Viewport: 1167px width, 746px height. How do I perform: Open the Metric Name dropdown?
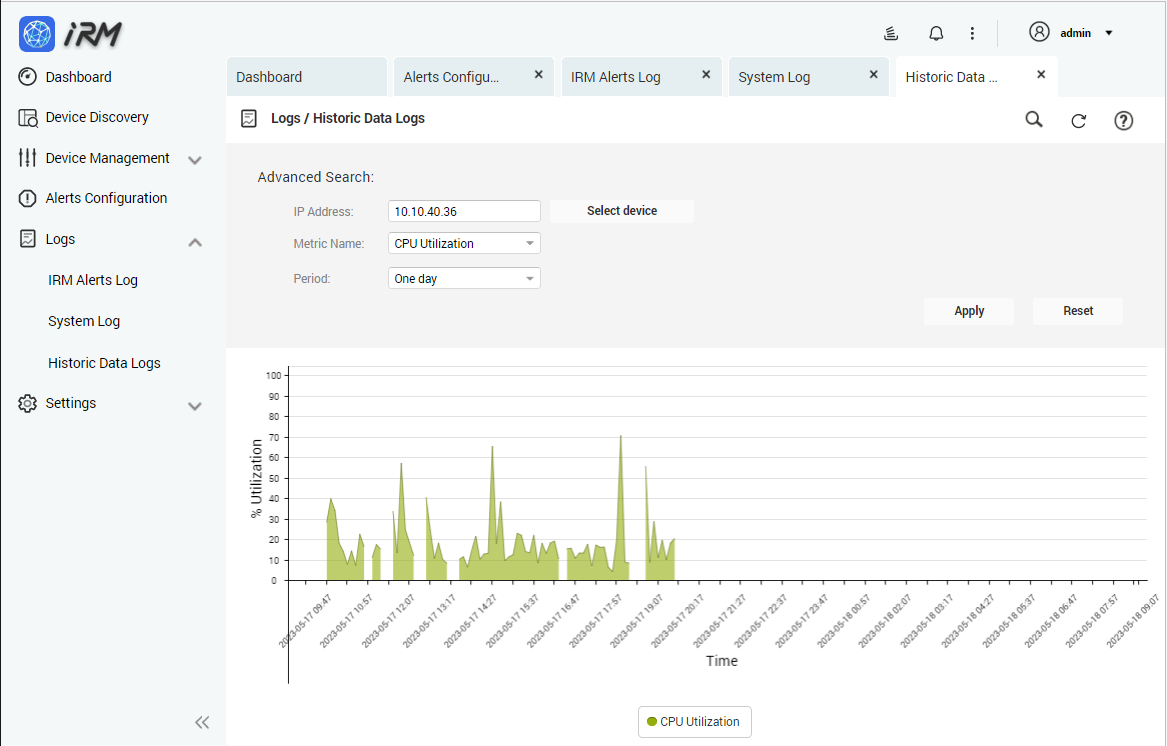pyautogui.click(x=463, y=243)
